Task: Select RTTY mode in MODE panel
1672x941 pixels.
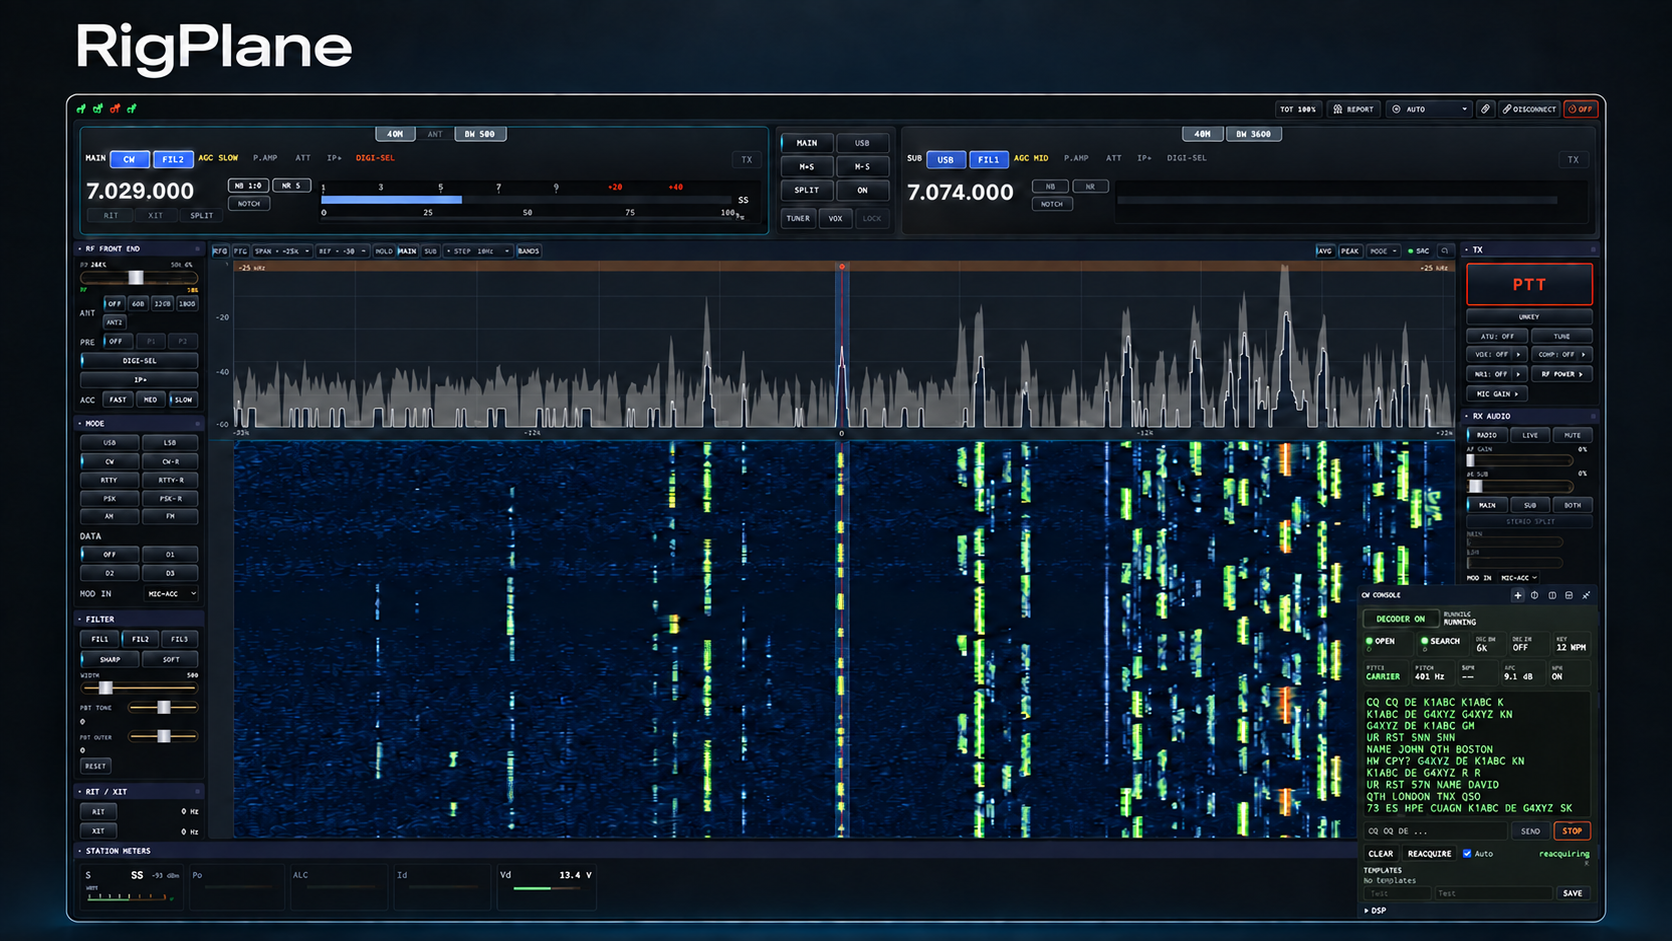Action: click(109, 480)
